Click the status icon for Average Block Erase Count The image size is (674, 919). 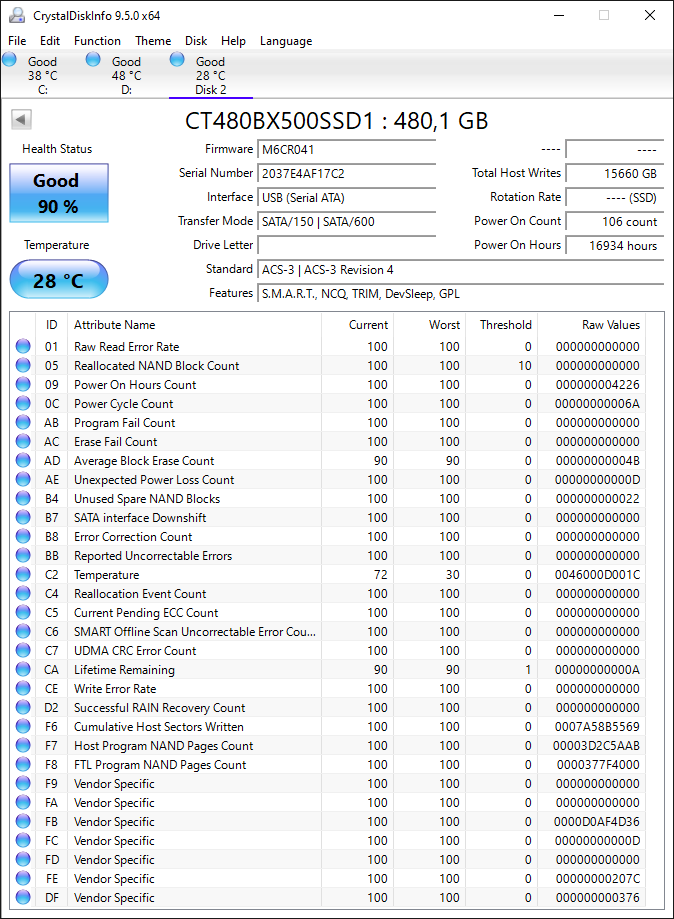[x=23, y=461]
